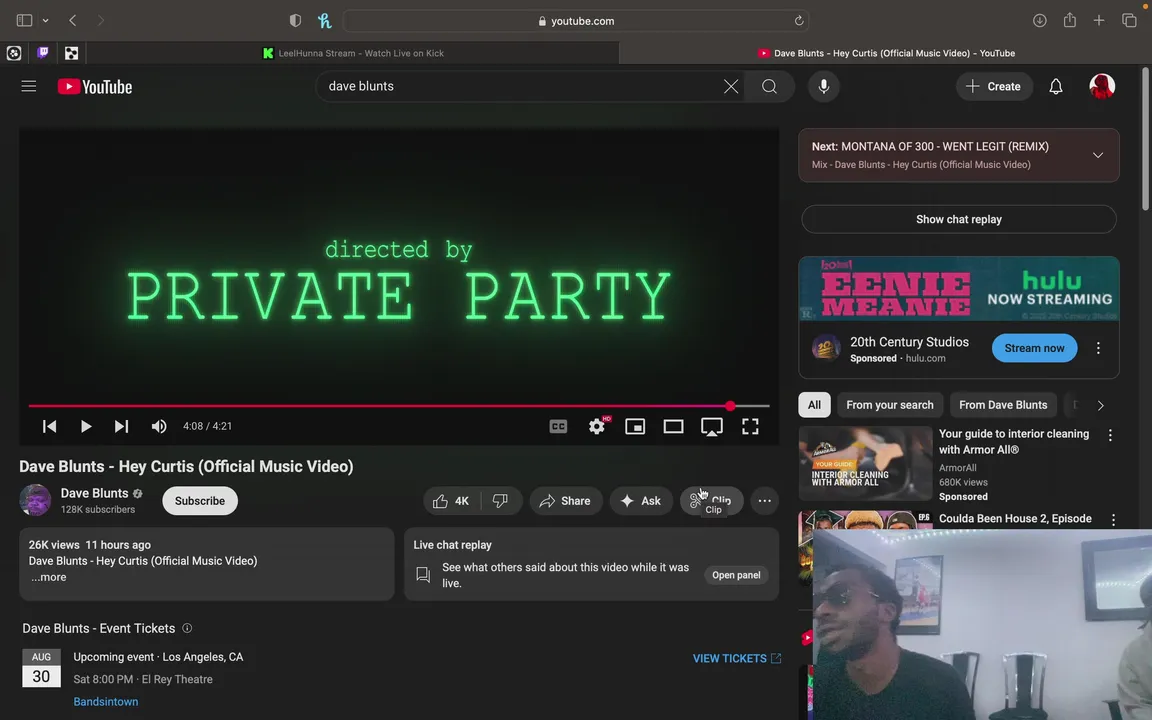Open Bandsintown link

pos(106,702)
